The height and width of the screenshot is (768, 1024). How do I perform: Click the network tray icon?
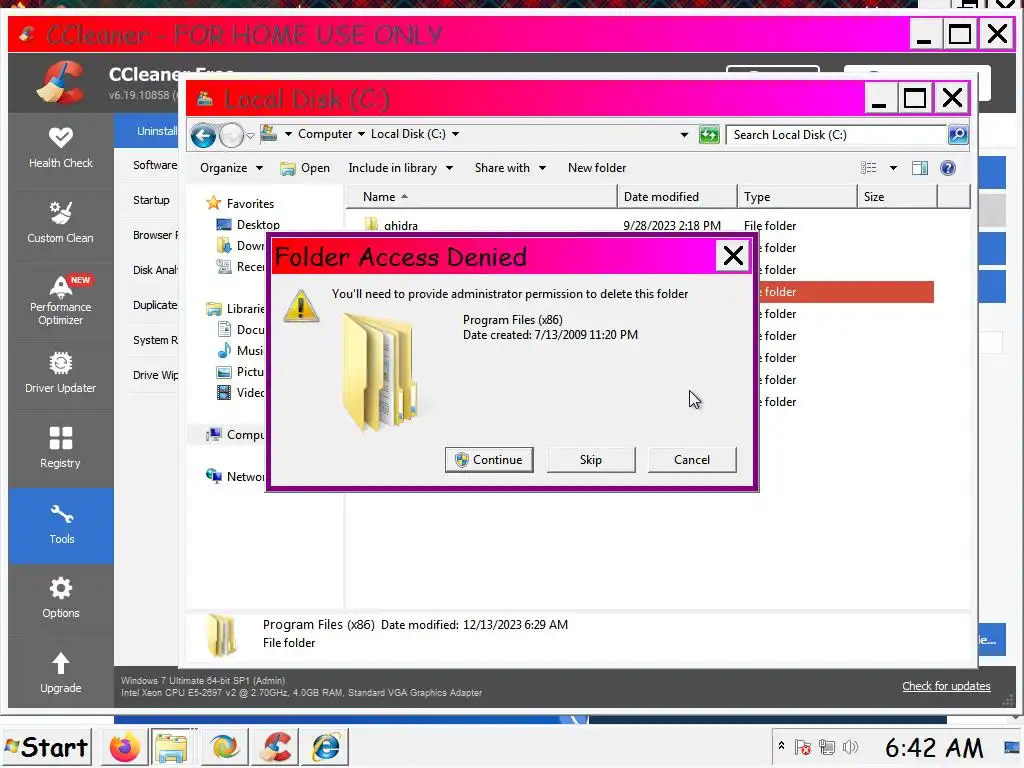tap(827, 747)
